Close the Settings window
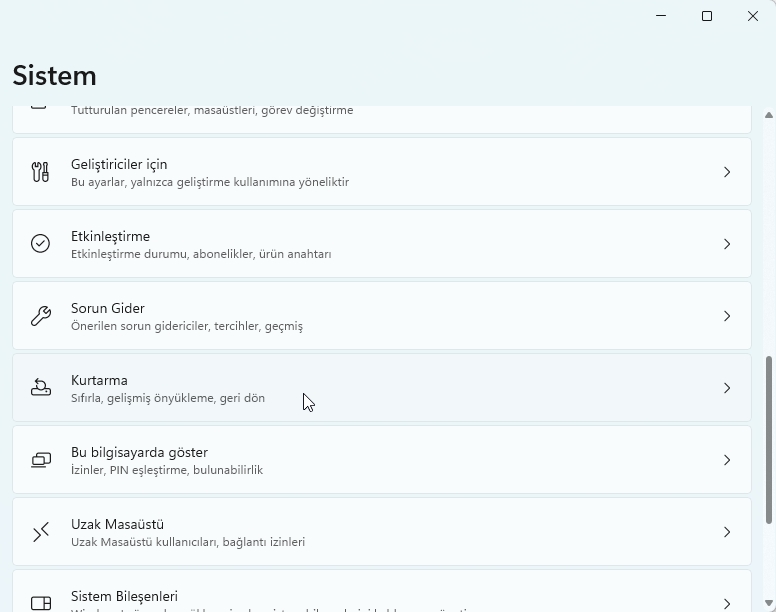The image size is (776, 612). click(753, 16)
